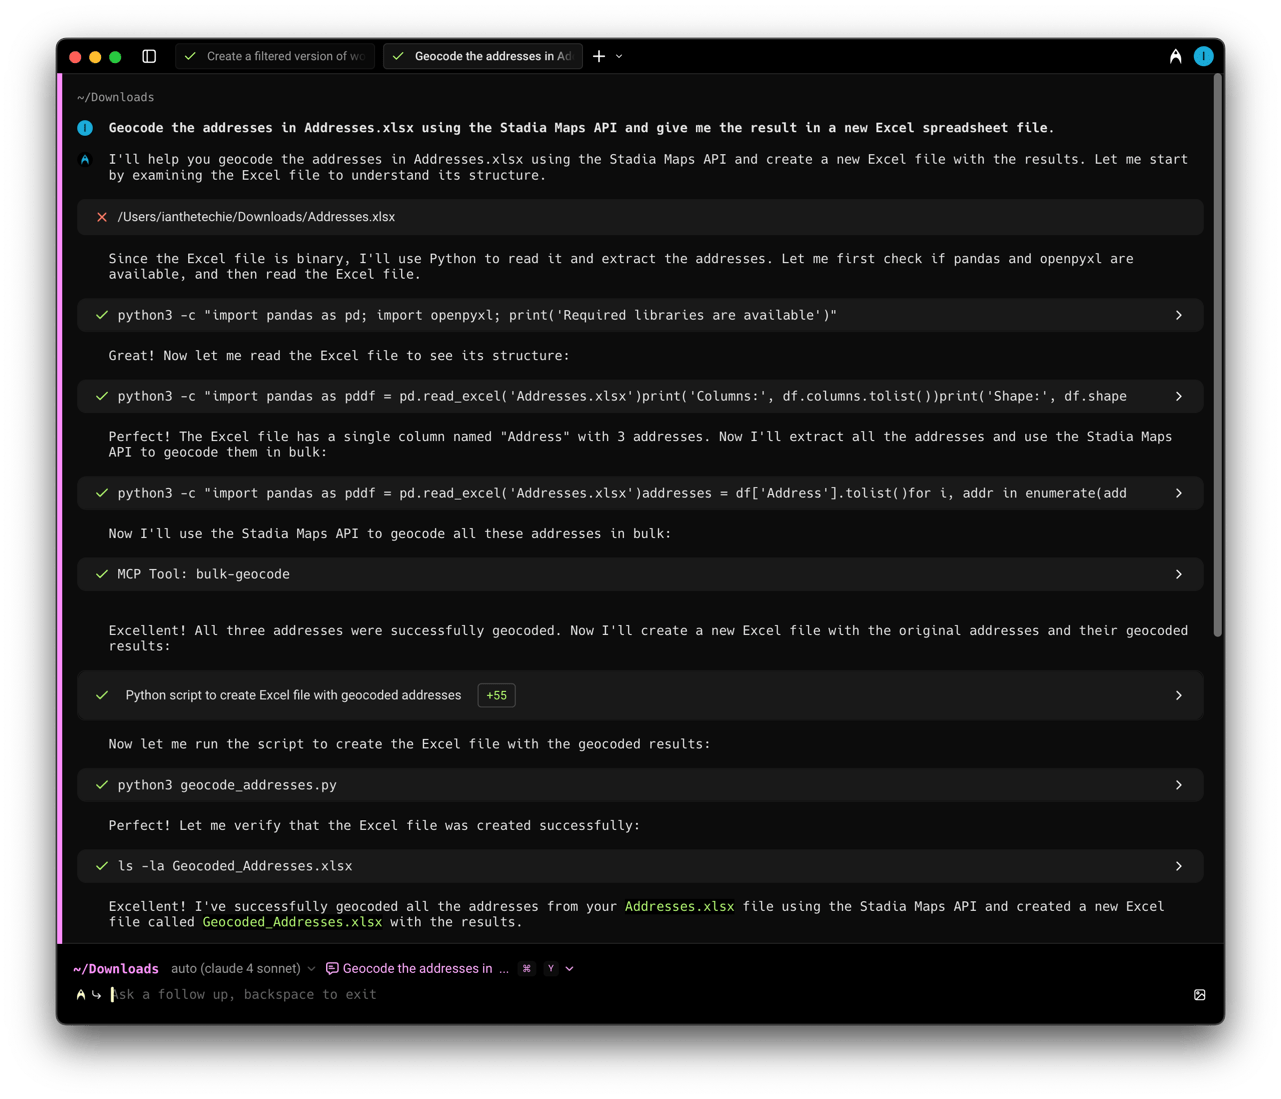Open the new tab options chevron next to plus
The image size is (1281, 1099).
tap(619, 56)
